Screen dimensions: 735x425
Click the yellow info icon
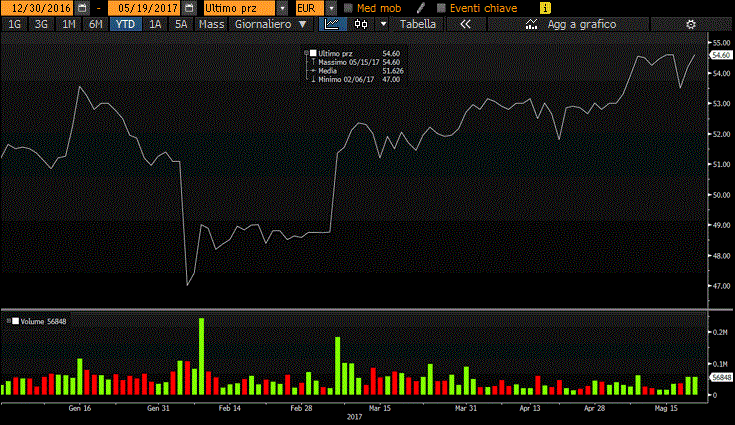pyautogui.click(x=544, y=7)
